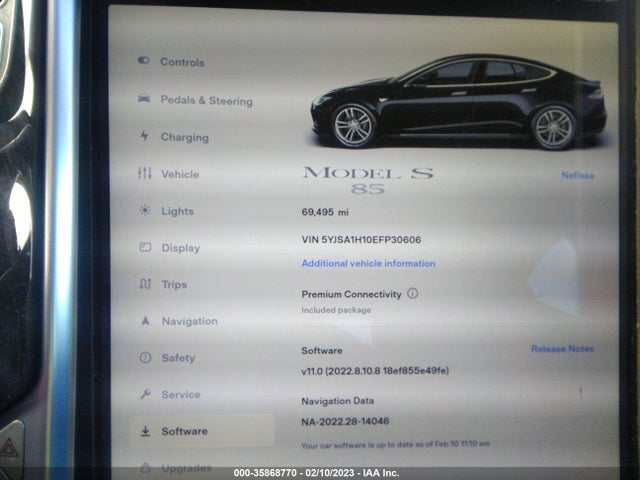Open the Controls menu

point(182,62)
